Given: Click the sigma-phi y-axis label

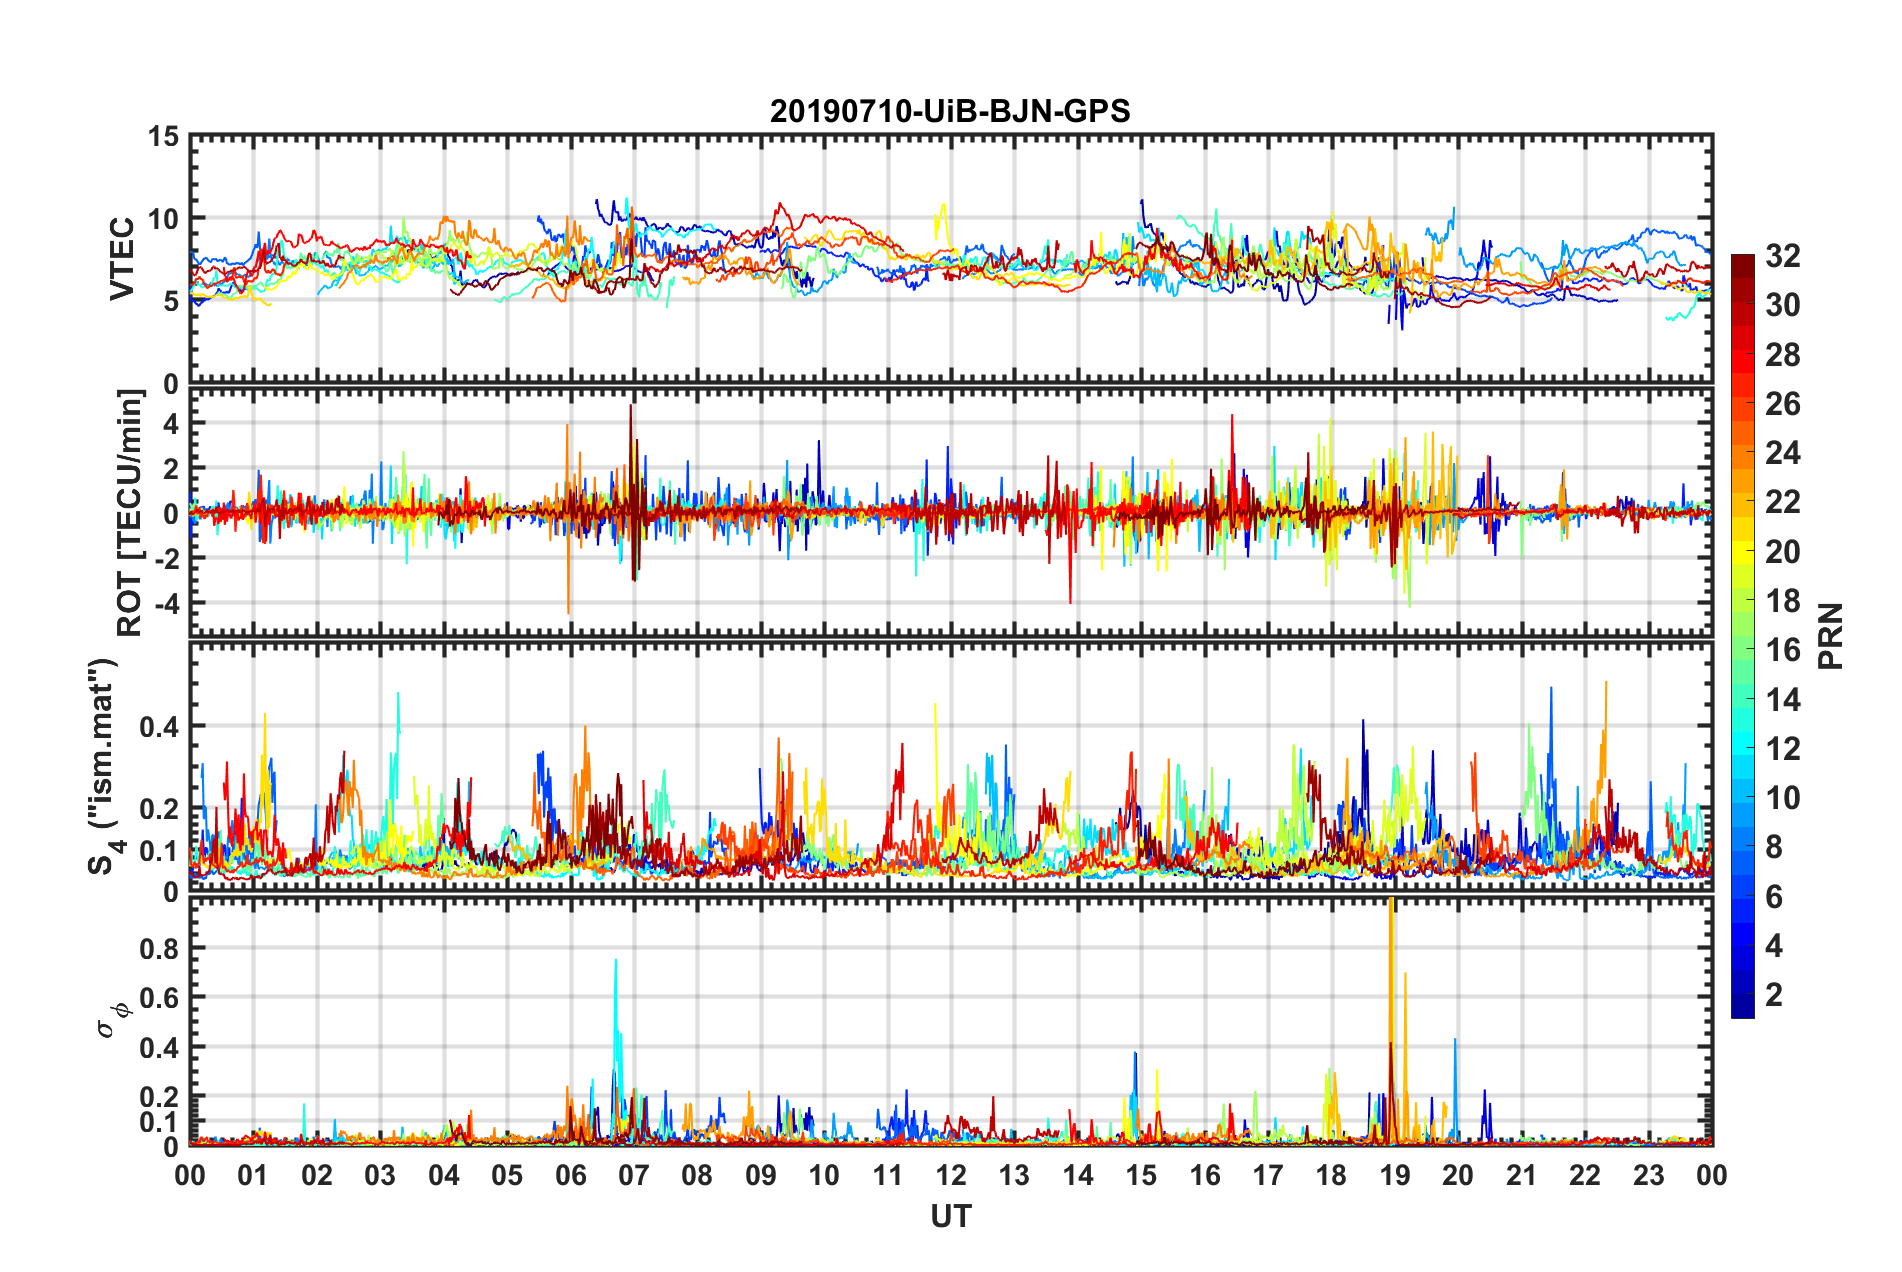Looking at the screenshot, I should pos(112,1020).
